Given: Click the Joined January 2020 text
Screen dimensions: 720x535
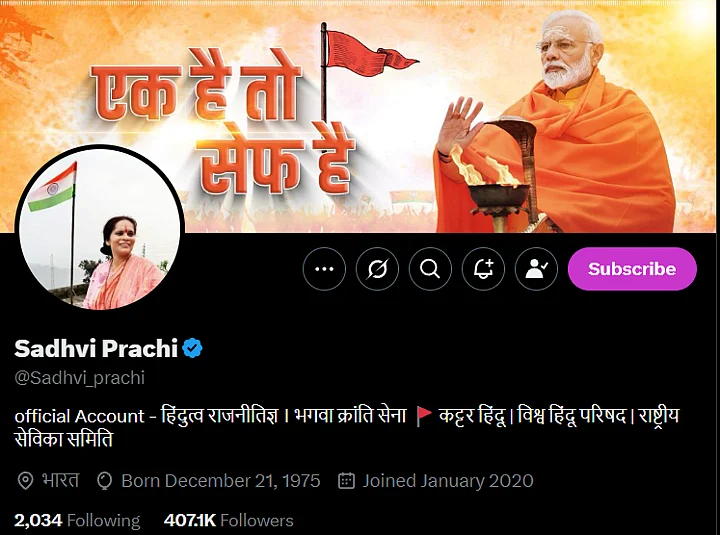Looking at the screenshot, I should [x=448, y=481].
